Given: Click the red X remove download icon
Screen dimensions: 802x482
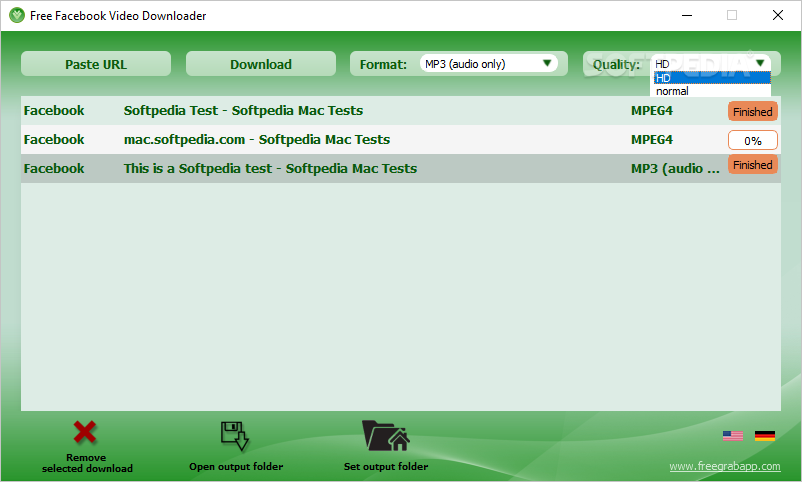Looking at the screenshot, I should tap(85, 432).
